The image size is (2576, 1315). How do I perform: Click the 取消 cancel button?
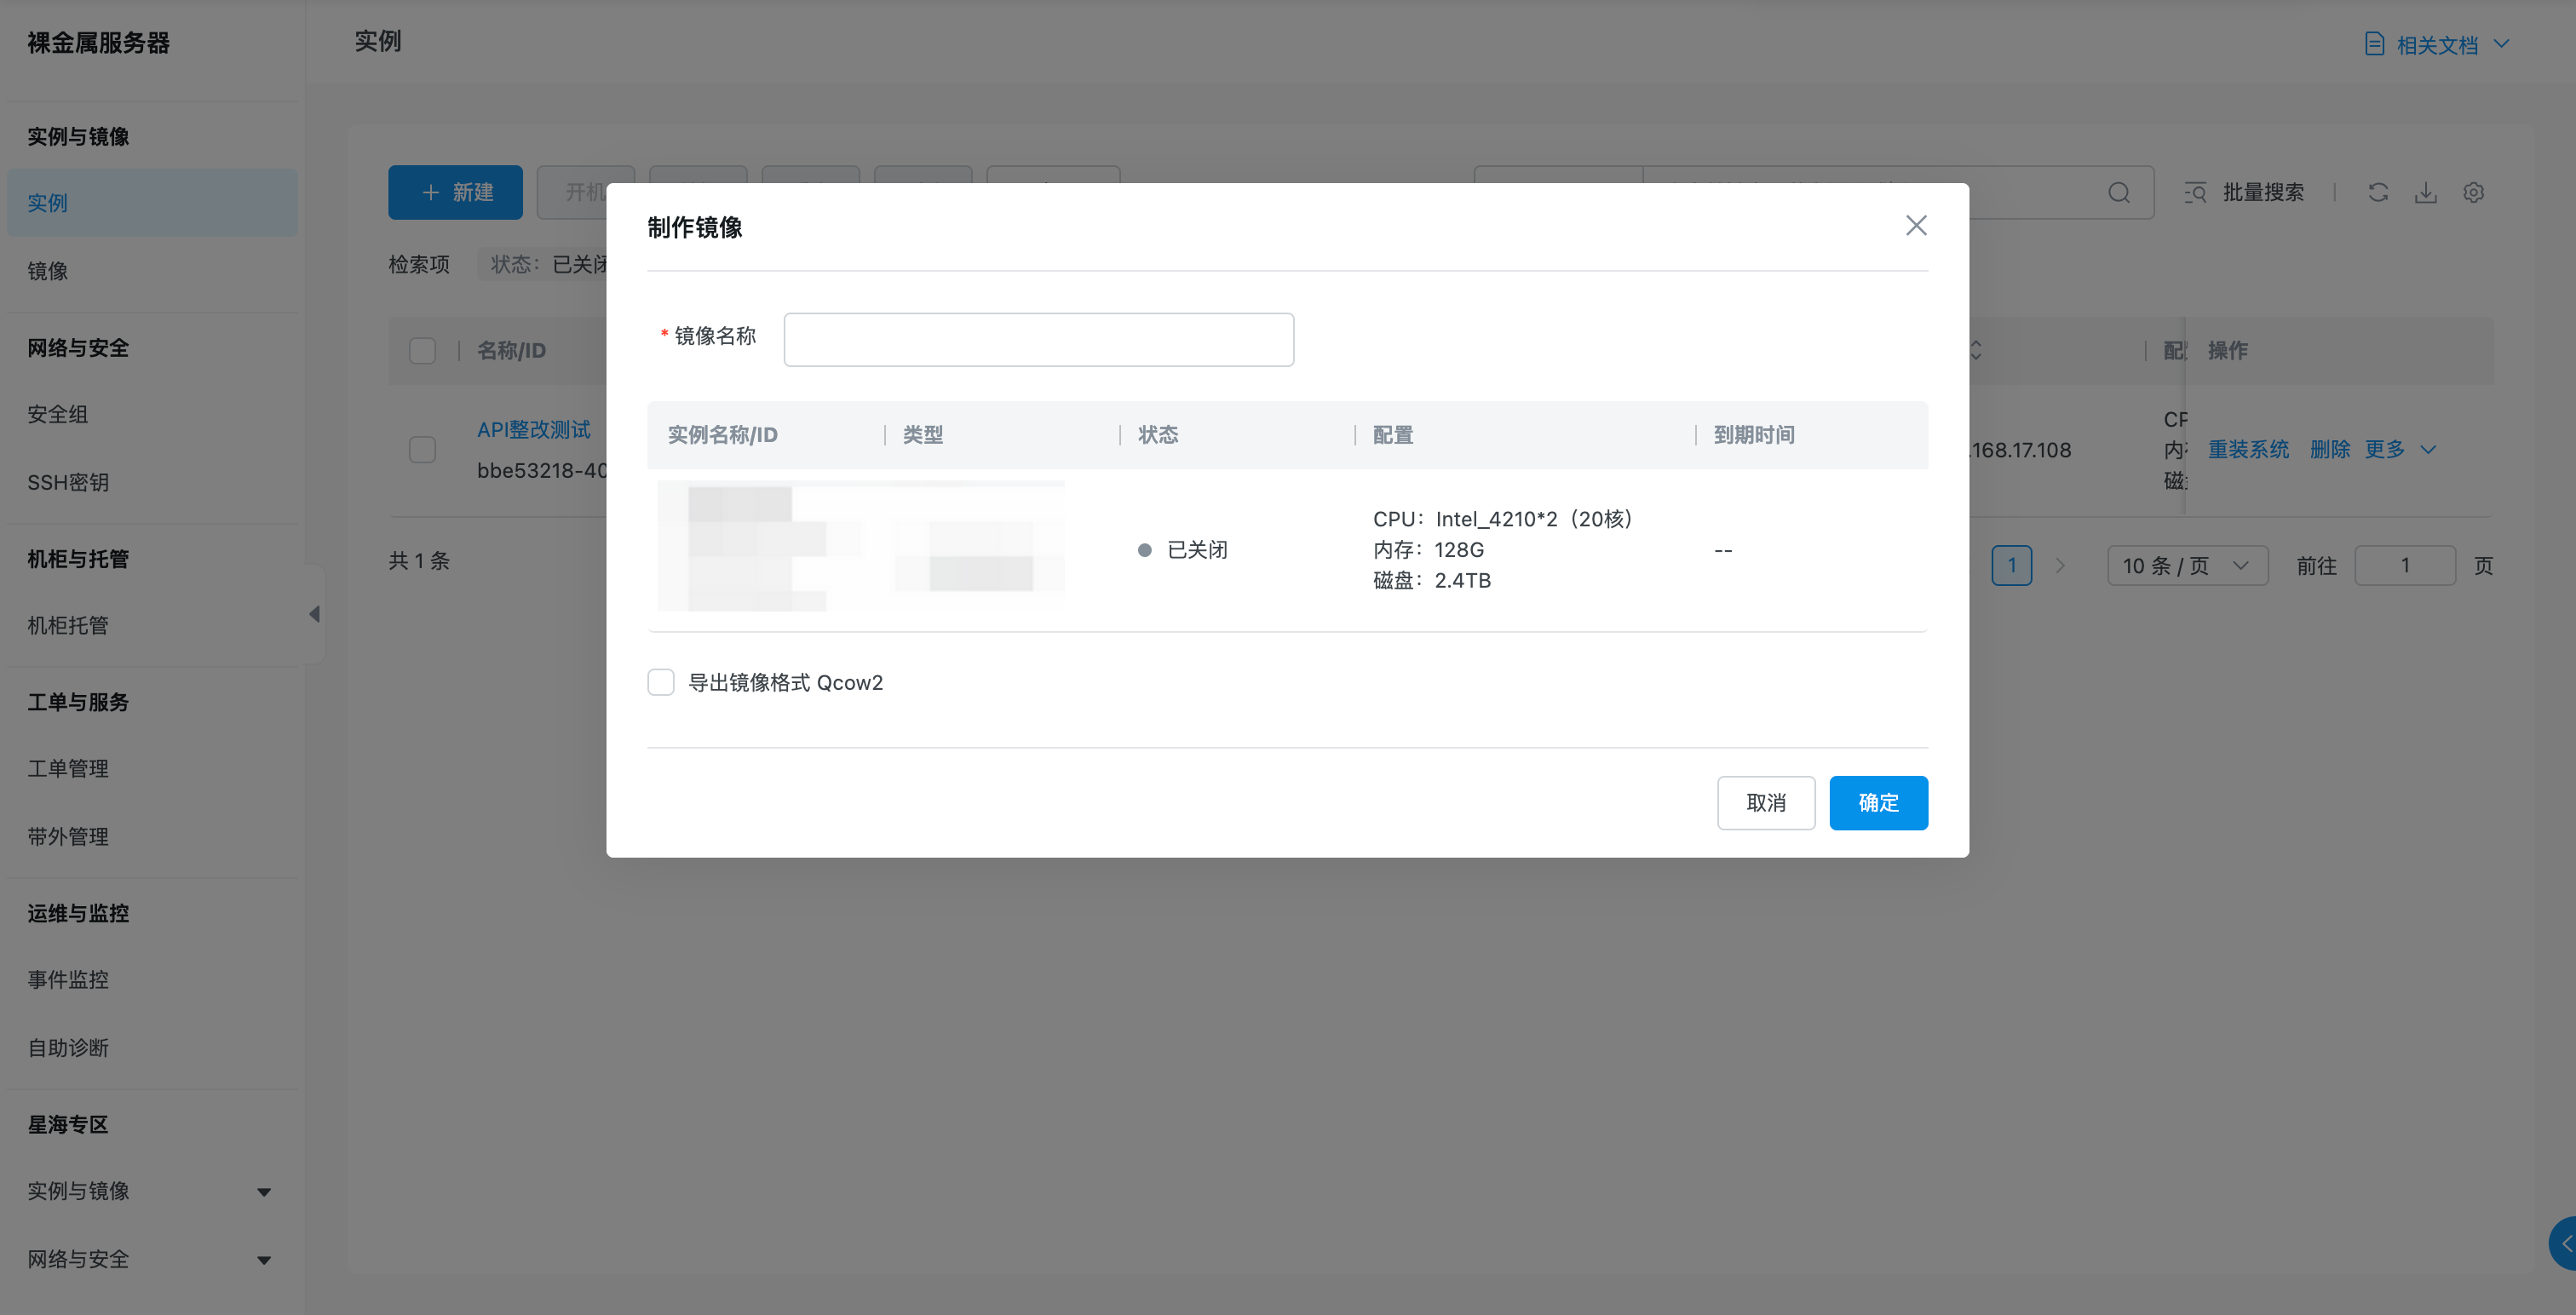(x=1765, y=803)
